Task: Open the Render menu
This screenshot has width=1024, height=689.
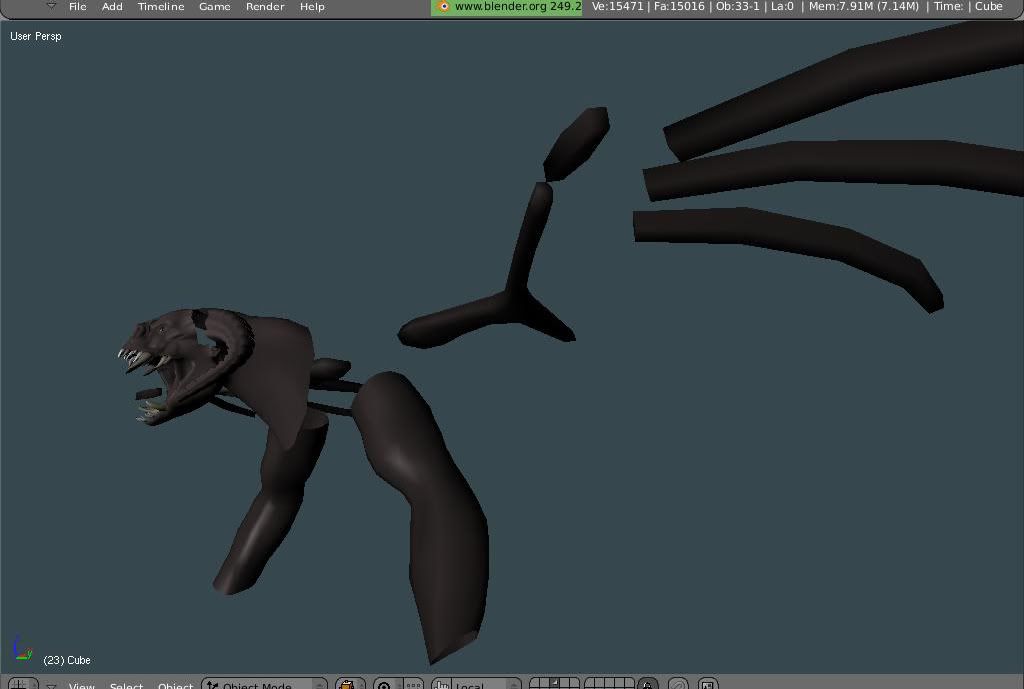Action: point(265,7)
